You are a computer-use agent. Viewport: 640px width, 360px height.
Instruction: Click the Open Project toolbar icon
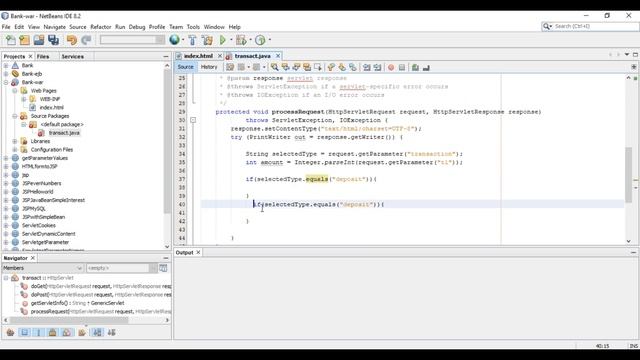coord(39,40)
